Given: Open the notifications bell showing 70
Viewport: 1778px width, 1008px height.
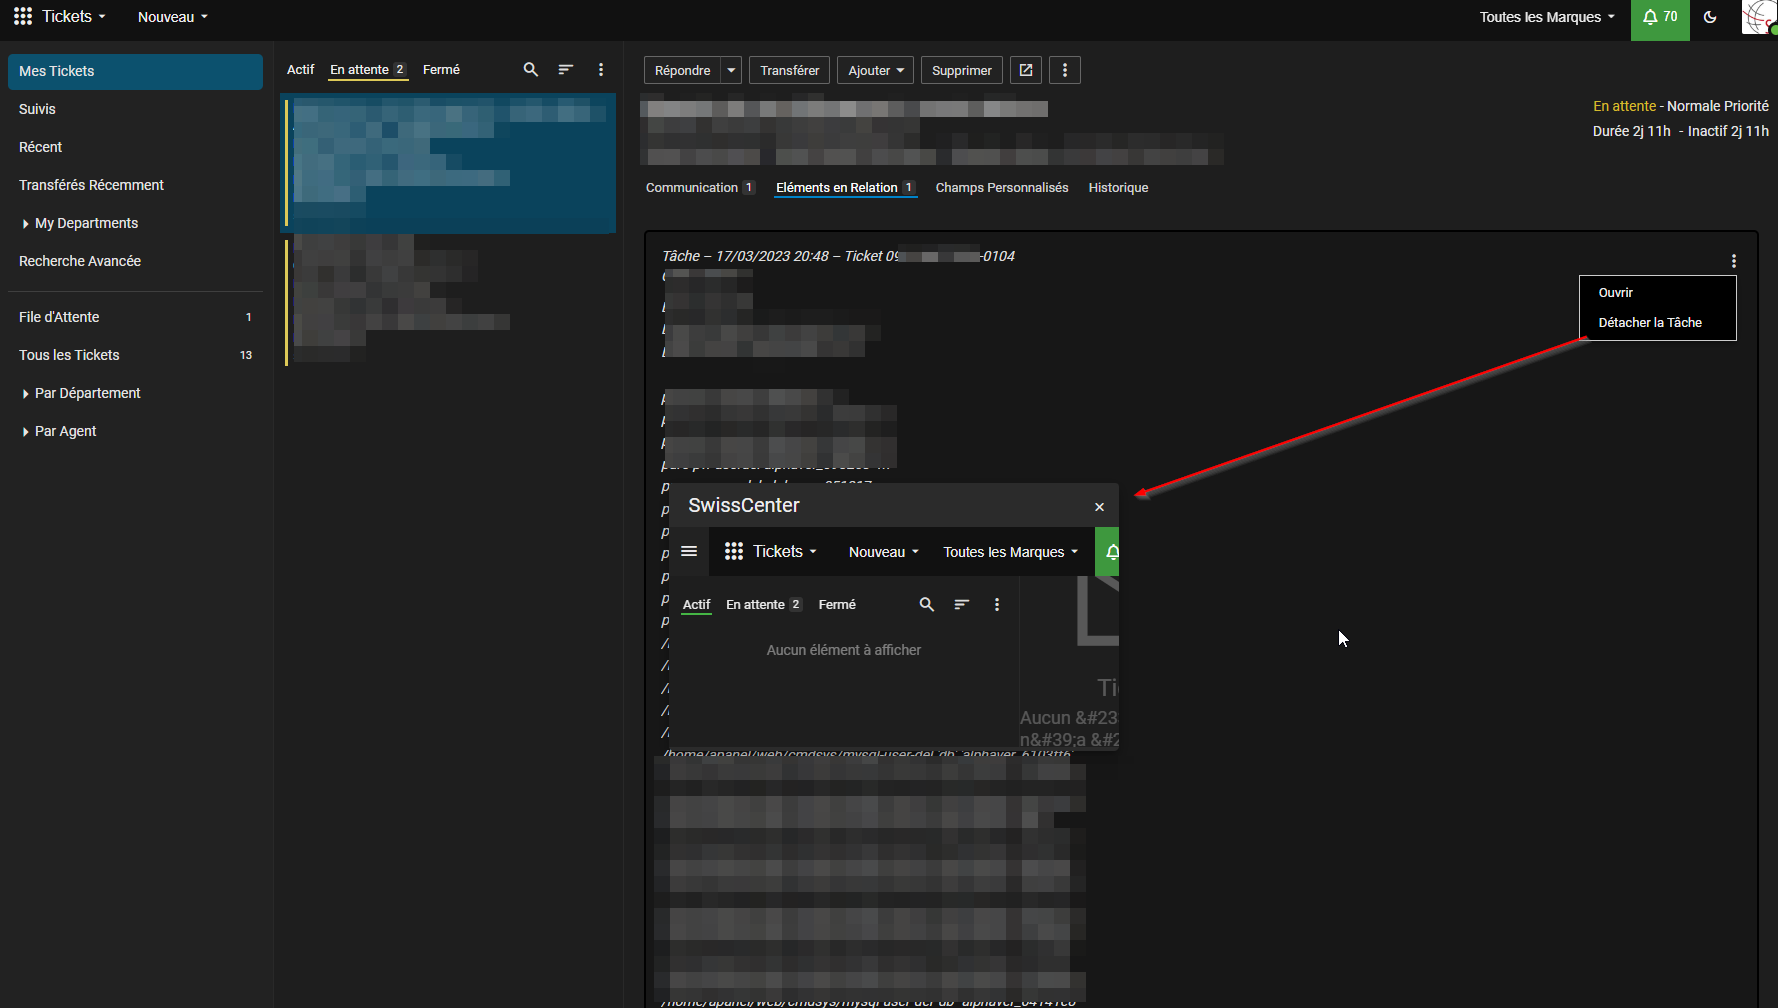Looking at the screenshot, I should pos(1659,17).
